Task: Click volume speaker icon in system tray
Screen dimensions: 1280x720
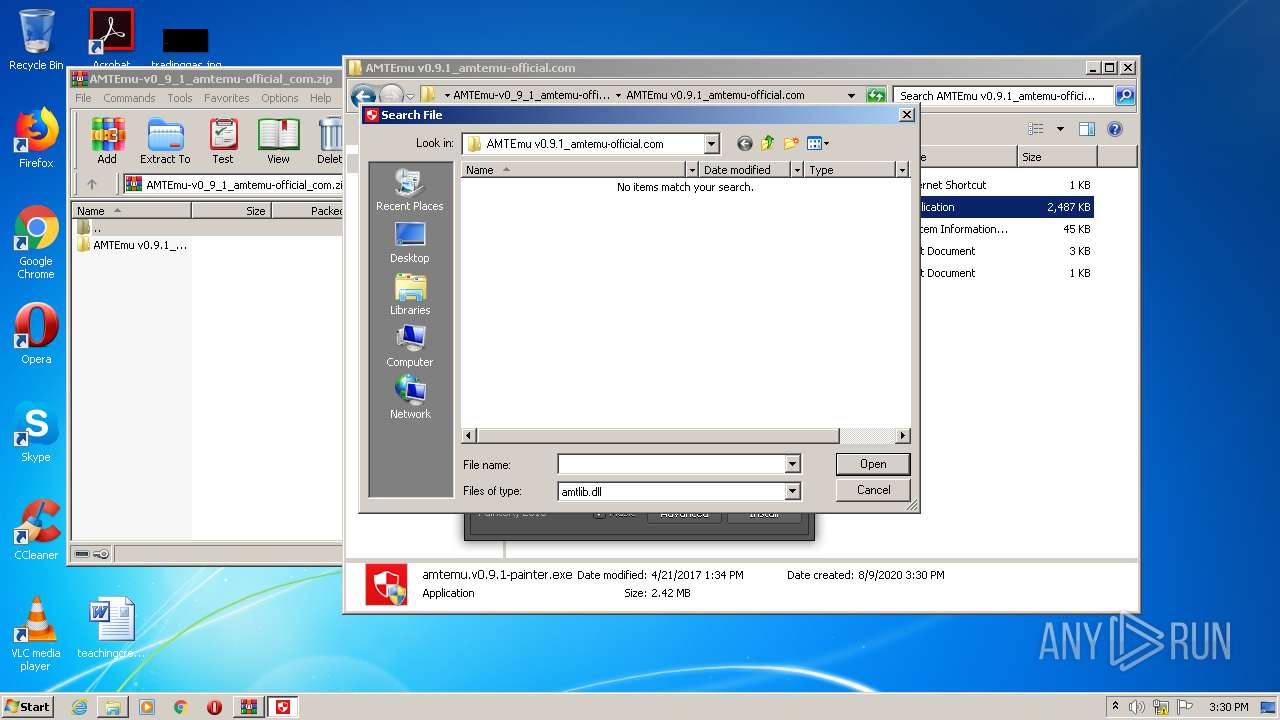Action: tap(1137, 707)
